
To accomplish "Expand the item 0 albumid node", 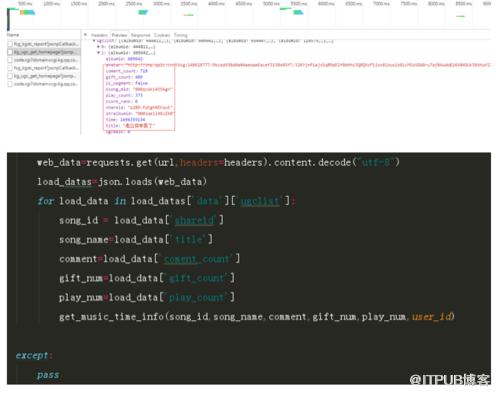I will [x=98, y=47].
